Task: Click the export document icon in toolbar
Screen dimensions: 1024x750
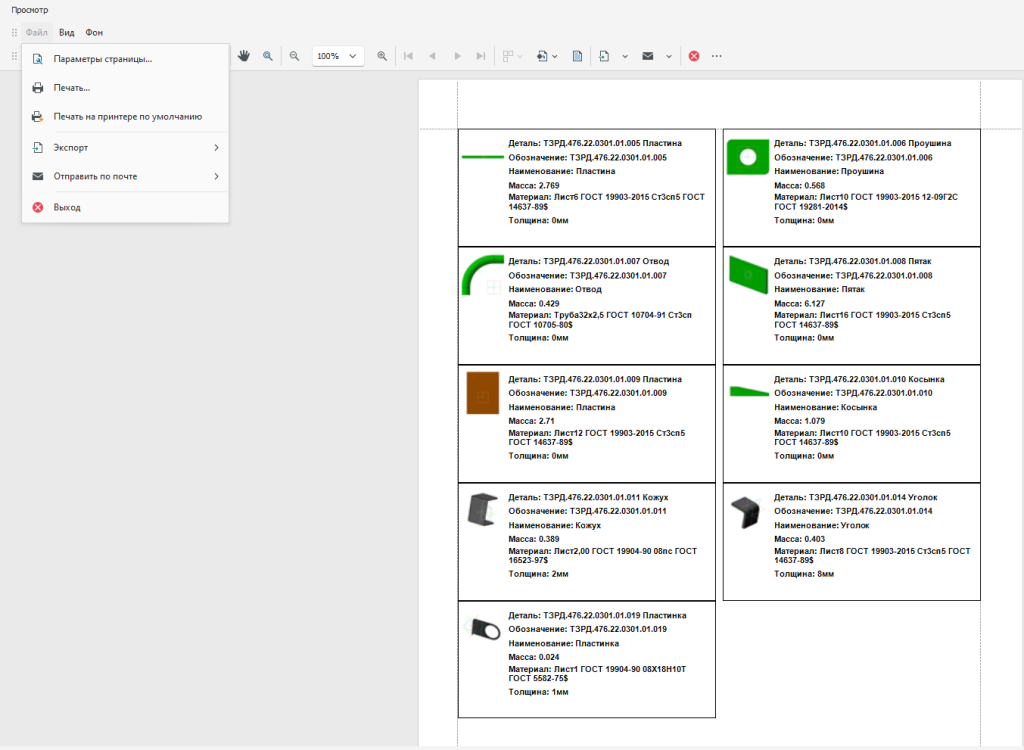Action: coord(604,56)
